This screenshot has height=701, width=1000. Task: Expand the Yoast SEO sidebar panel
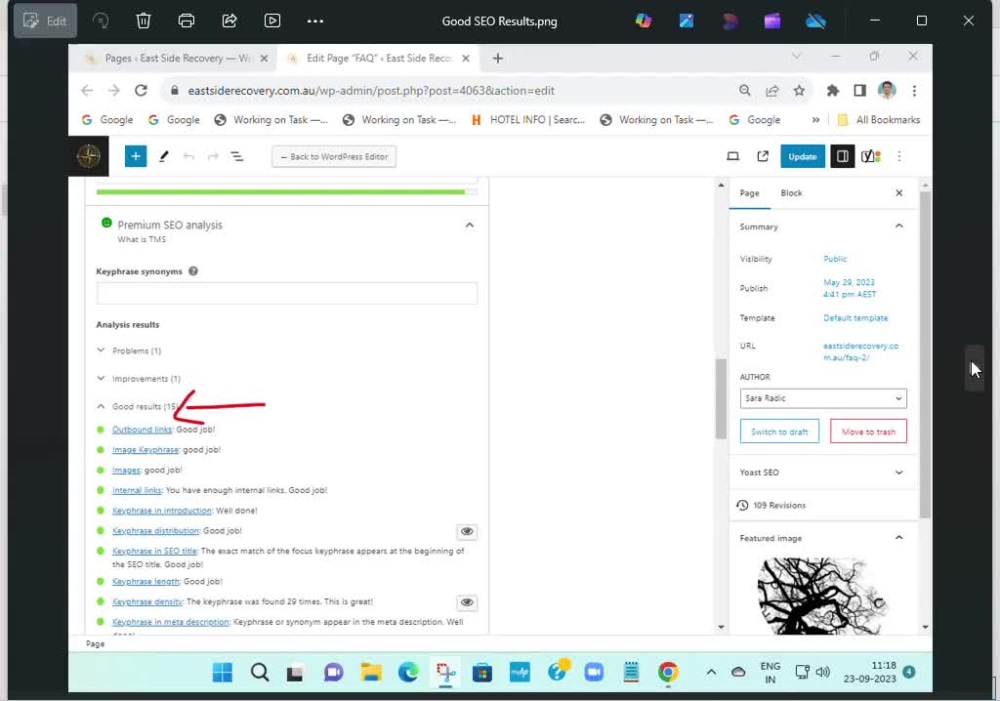pyautogui.click(x=823, y=473)
